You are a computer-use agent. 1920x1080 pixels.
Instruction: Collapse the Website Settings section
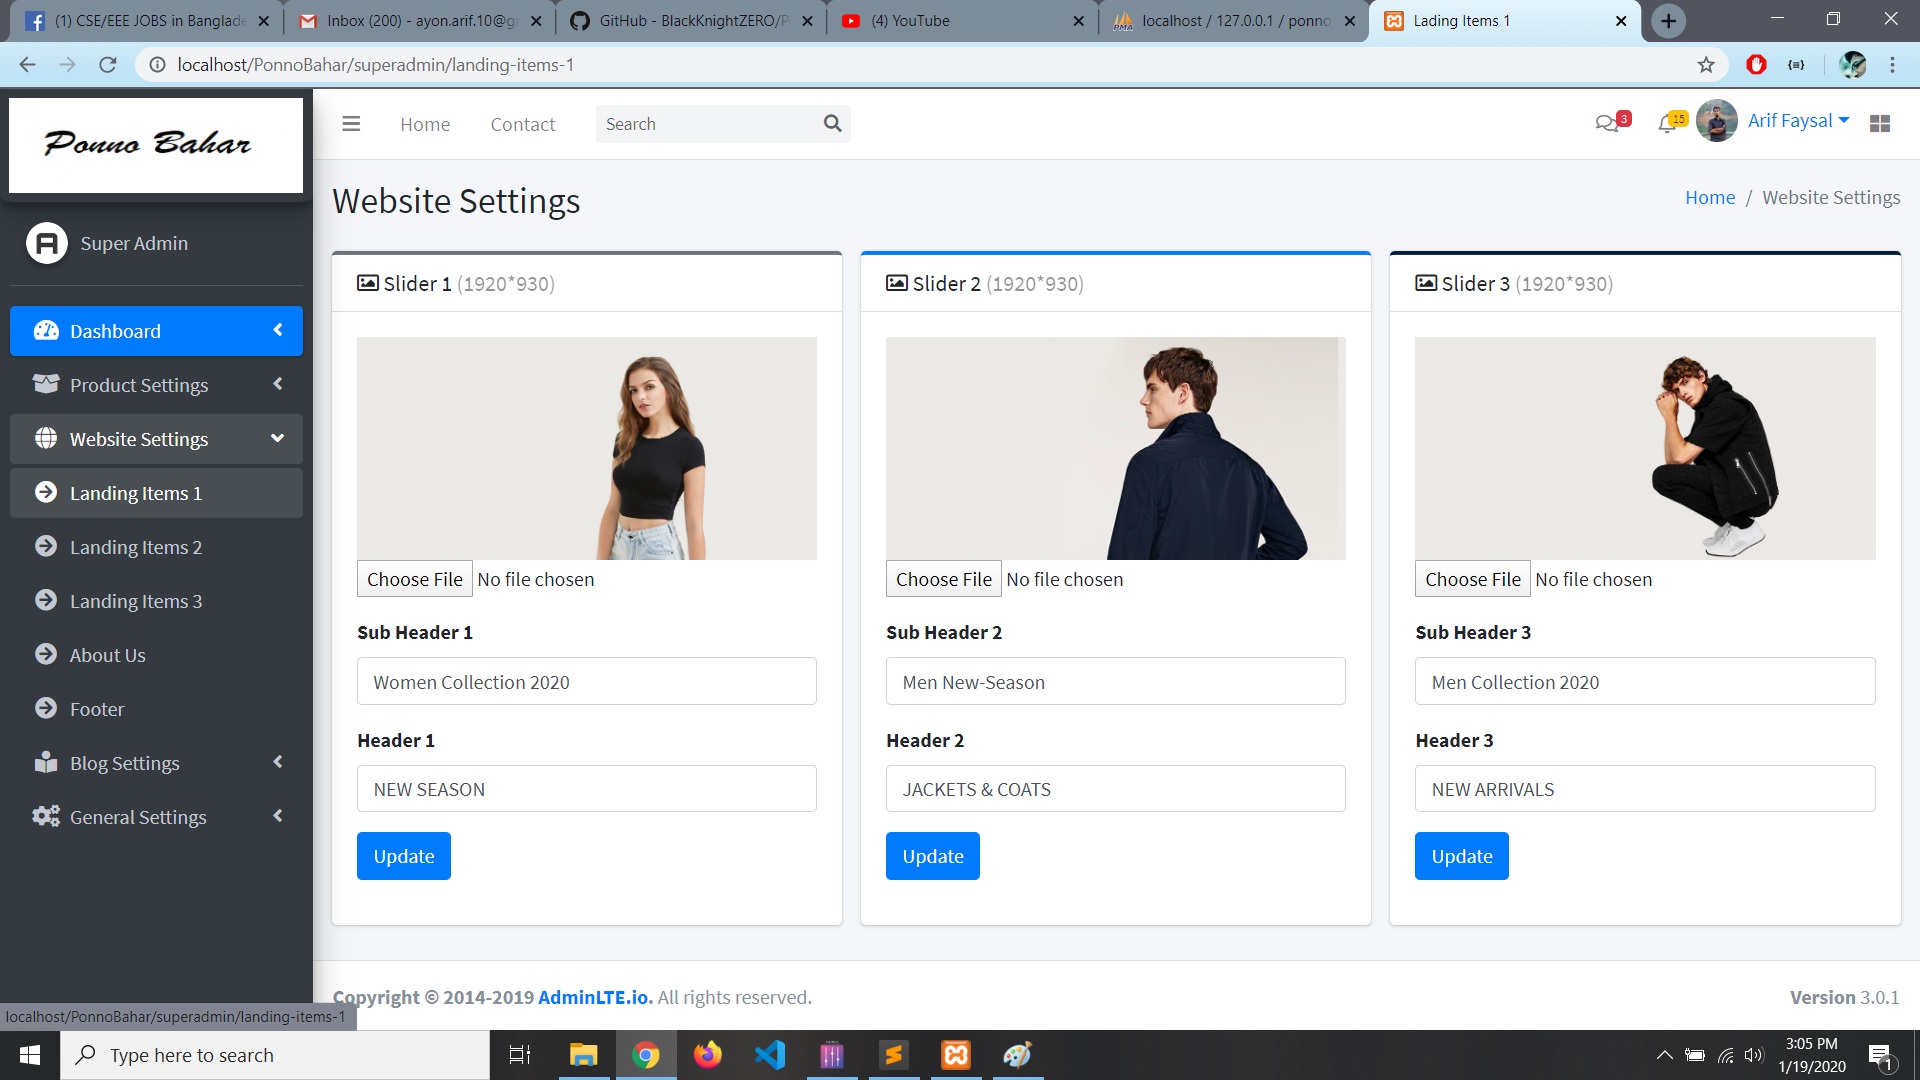(x=277, y=438)
